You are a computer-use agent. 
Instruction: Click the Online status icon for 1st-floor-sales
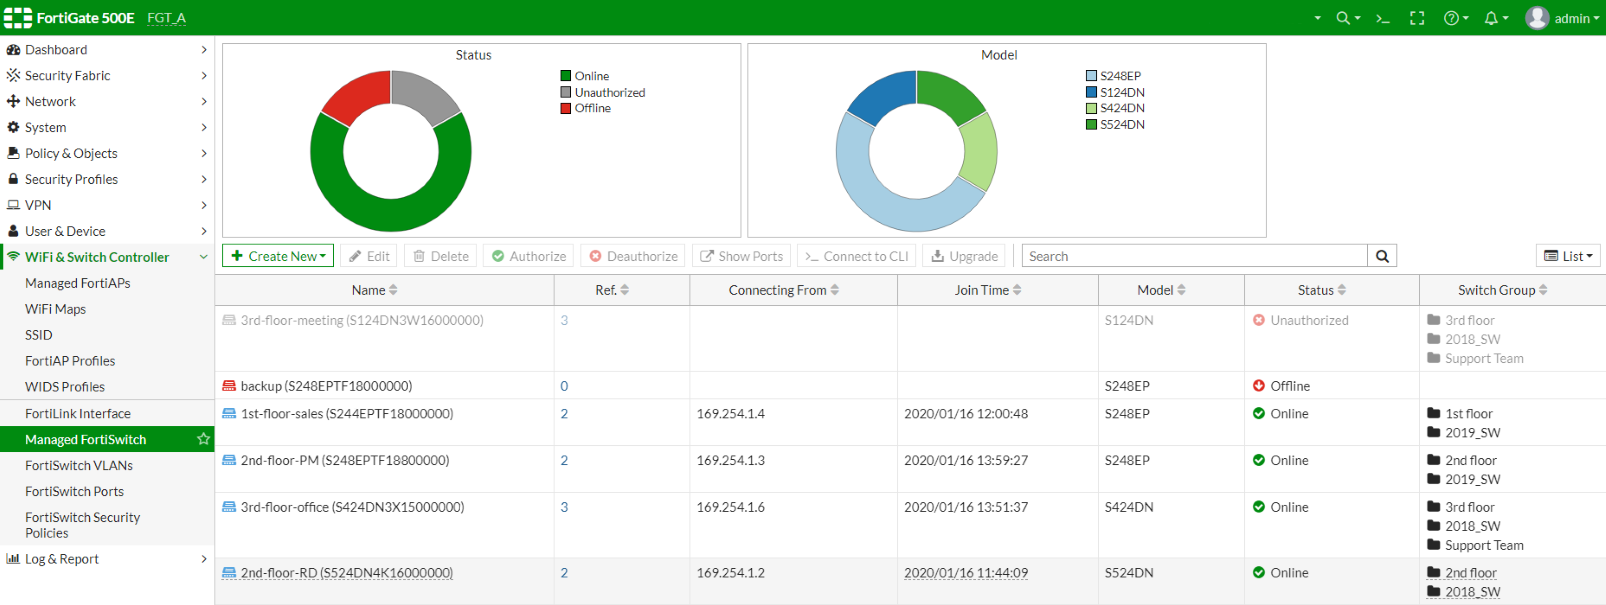(1259, 413)
